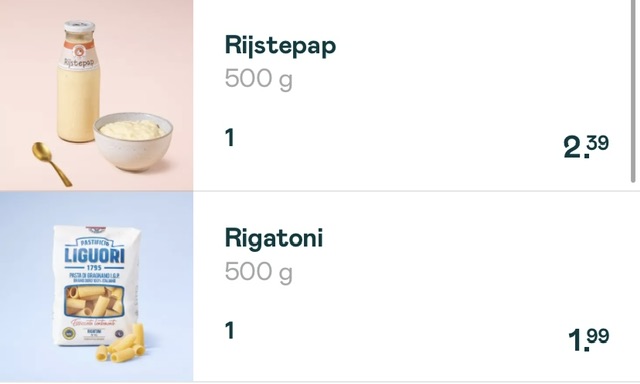The image size is (640, 384).
Task: Click the Rigatoni quantity number 1
Action: [230, 330]
